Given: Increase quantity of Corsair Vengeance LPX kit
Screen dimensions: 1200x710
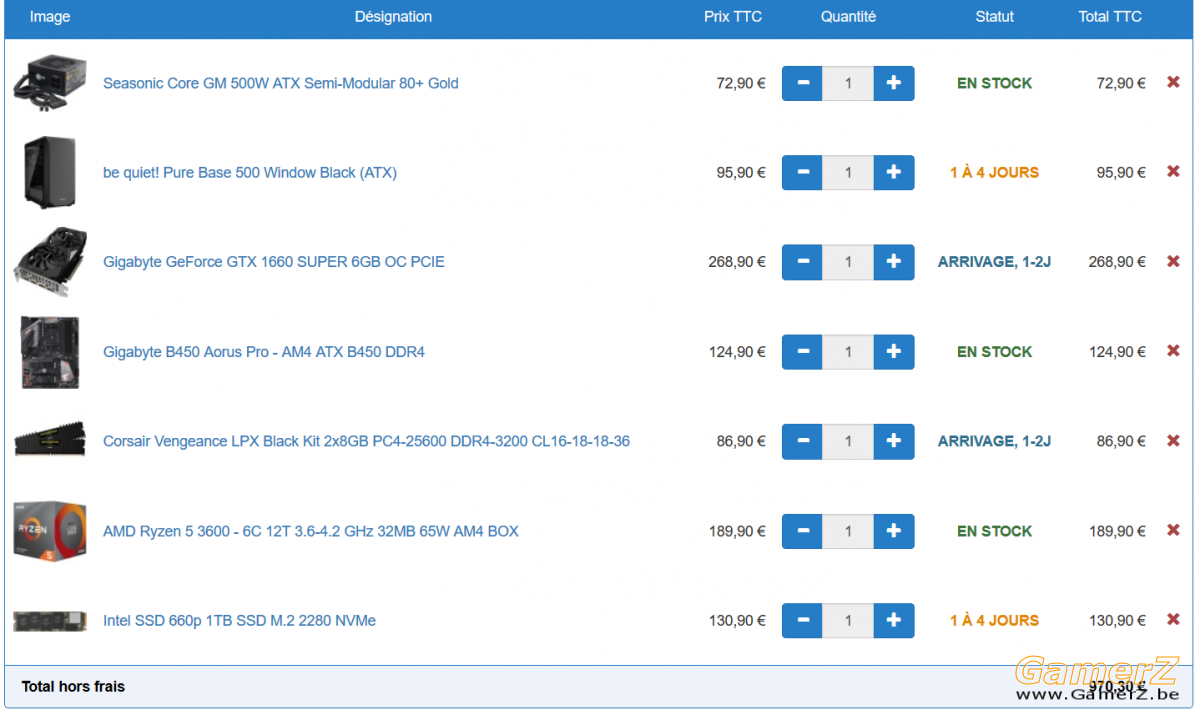Looking at the screenshot, I should [x=894, y=441].
